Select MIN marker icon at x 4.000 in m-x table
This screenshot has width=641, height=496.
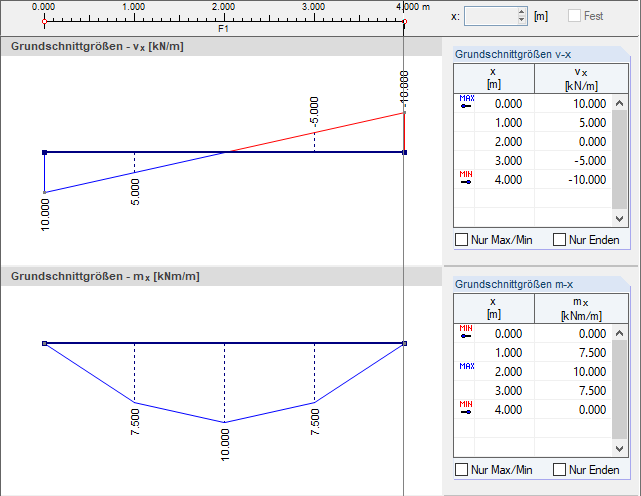coord(466,408)
